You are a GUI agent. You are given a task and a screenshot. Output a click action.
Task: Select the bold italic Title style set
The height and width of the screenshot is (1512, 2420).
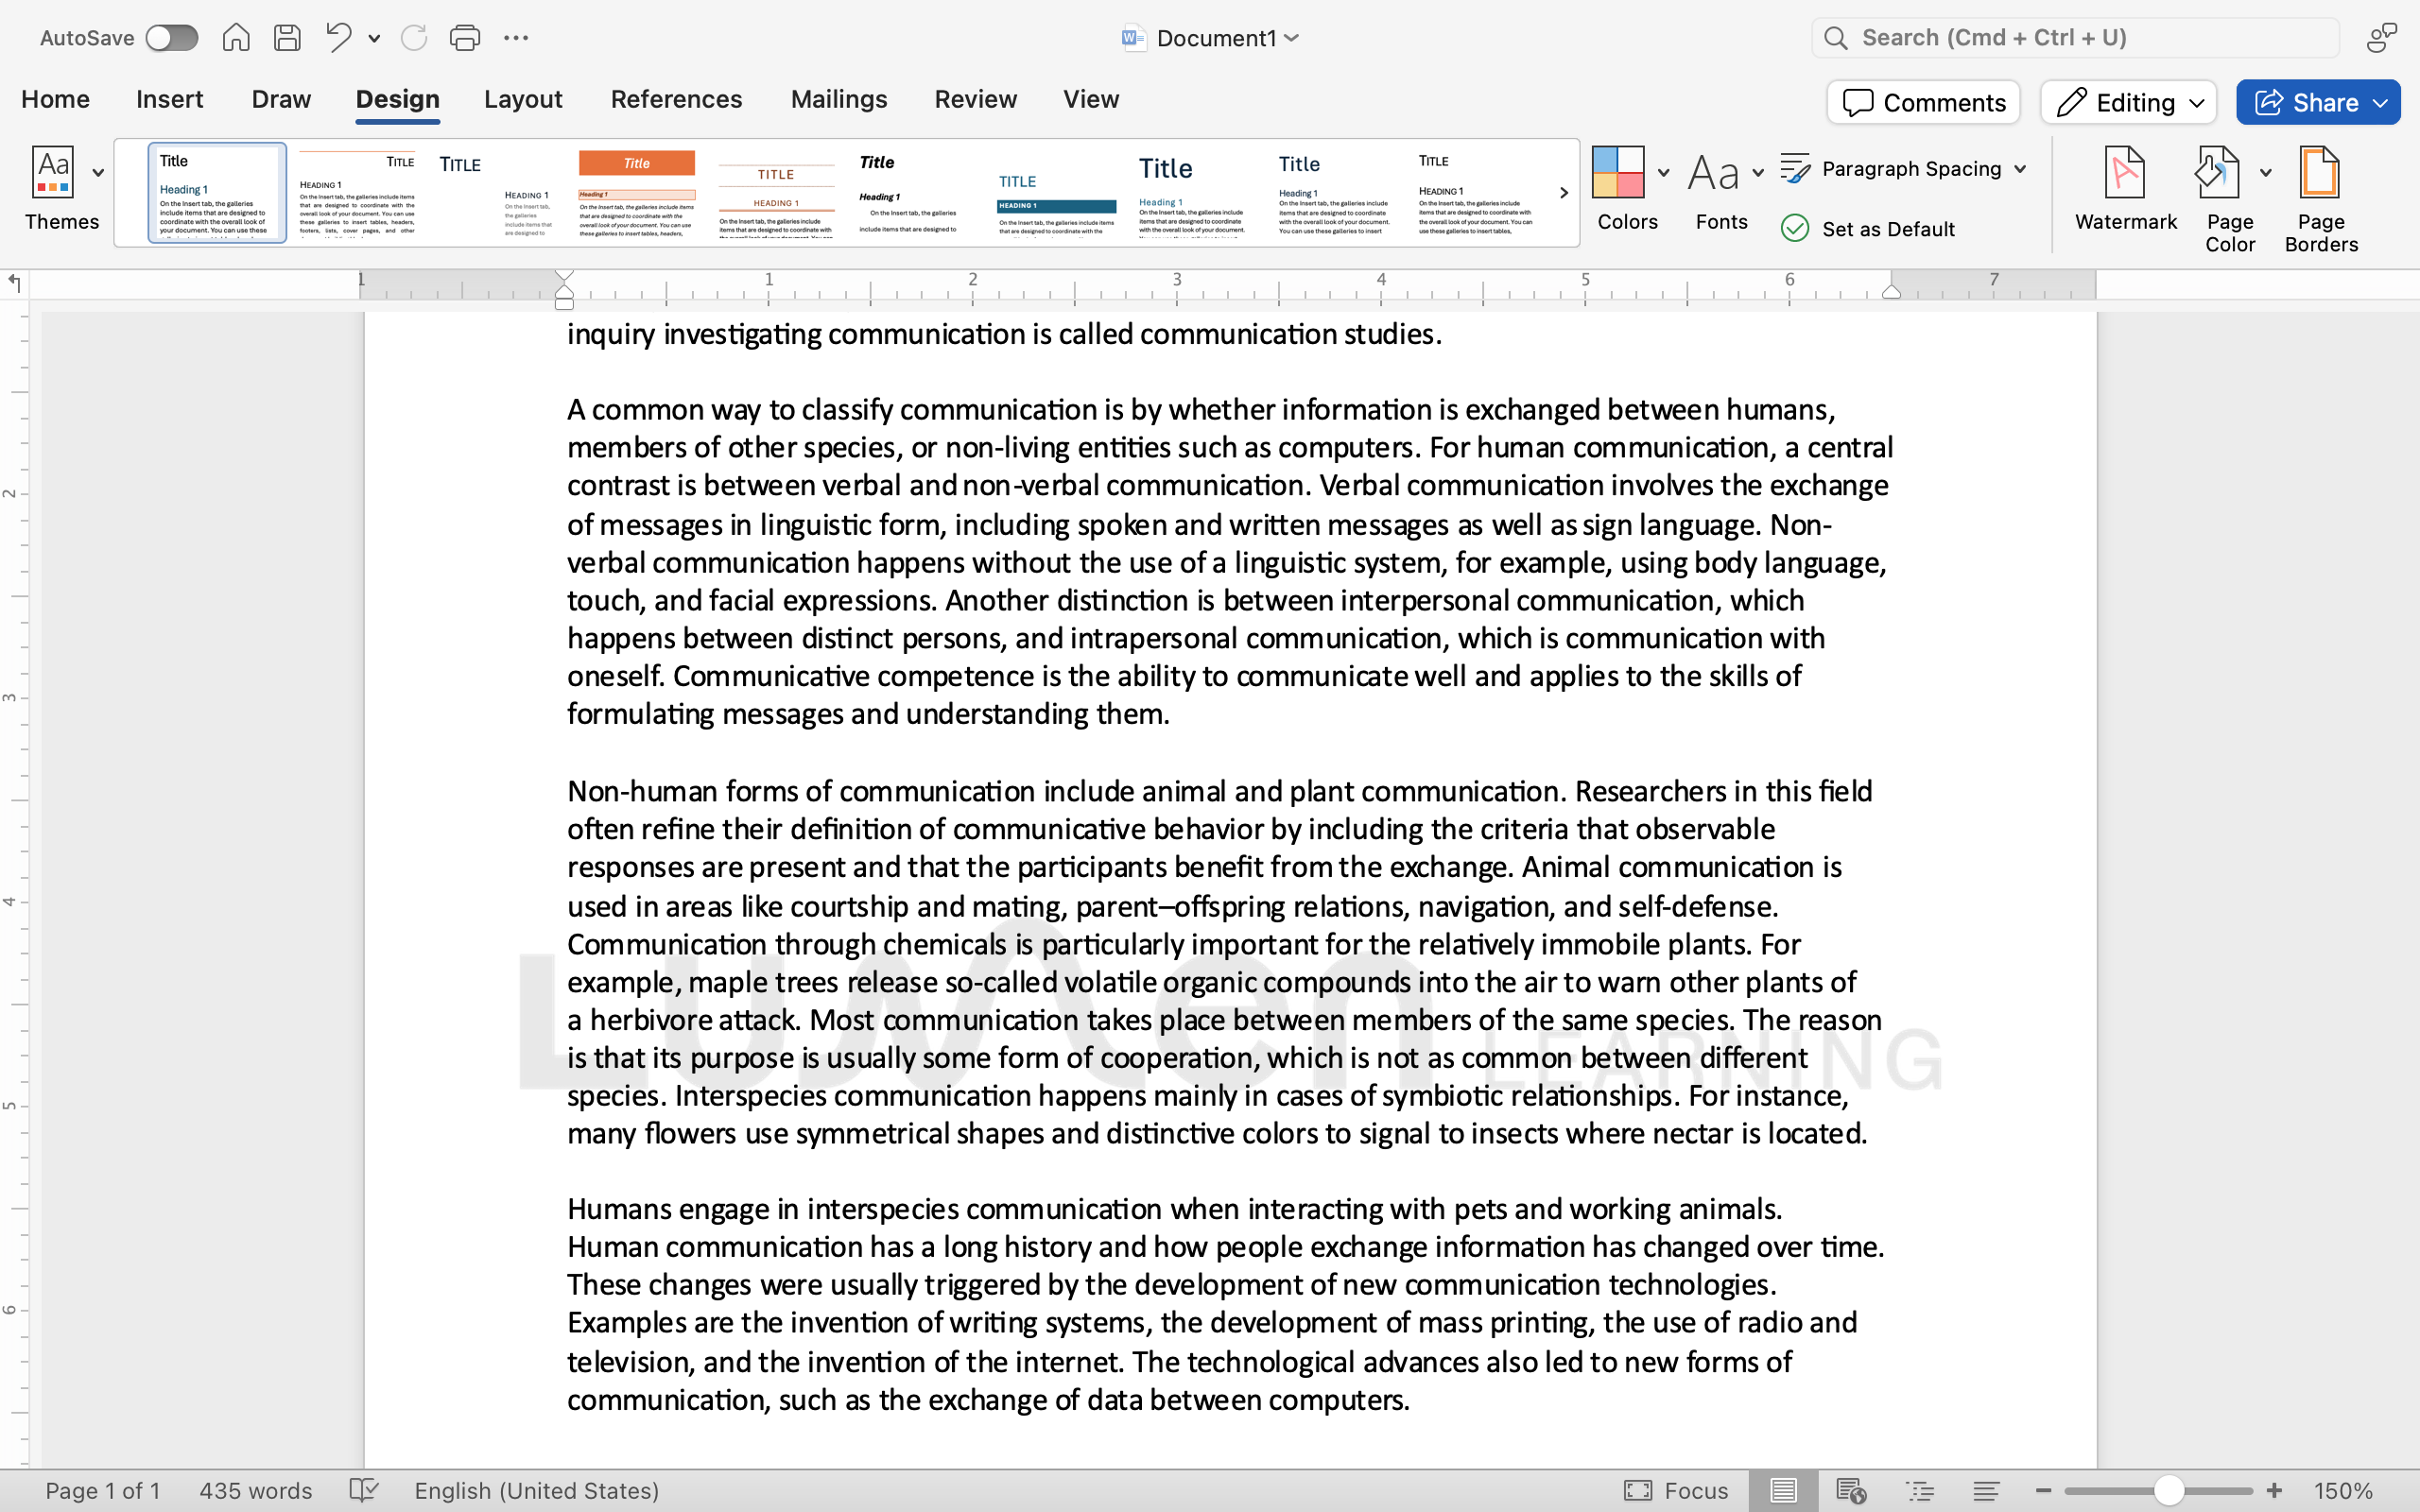[x=916, y=193]
